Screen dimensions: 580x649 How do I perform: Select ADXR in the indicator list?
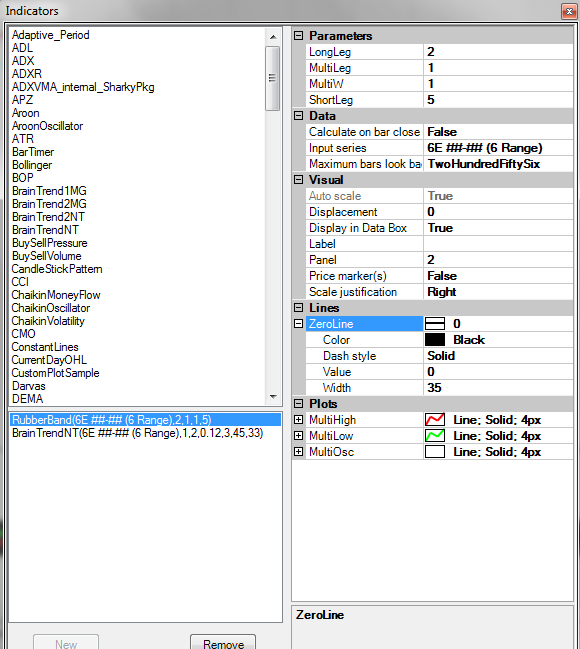(x=27, y=74)
